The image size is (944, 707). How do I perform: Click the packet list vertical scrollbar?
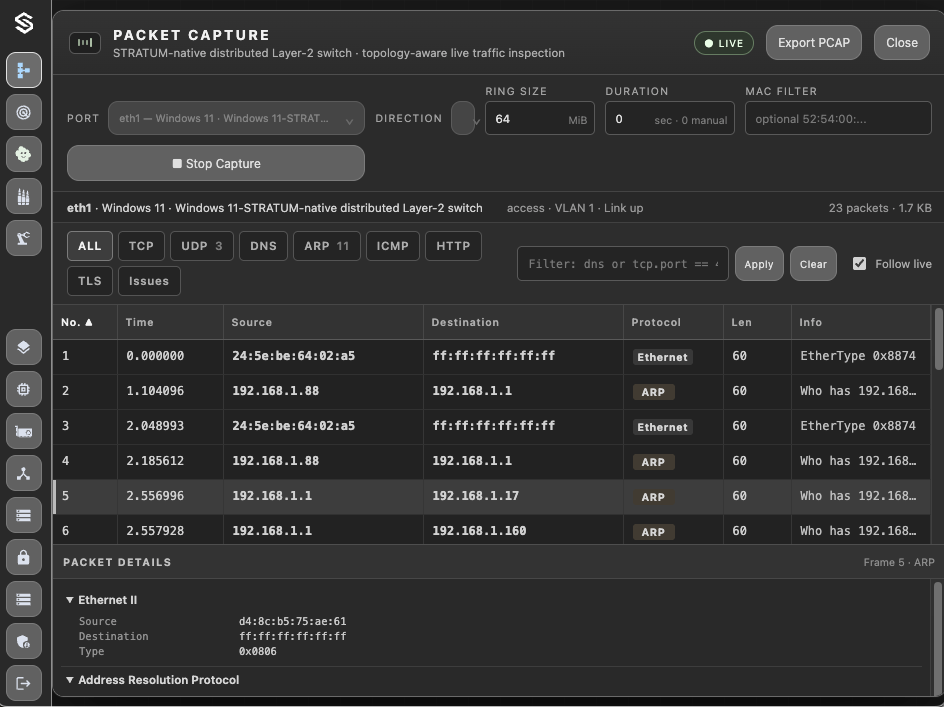[938, 338]
